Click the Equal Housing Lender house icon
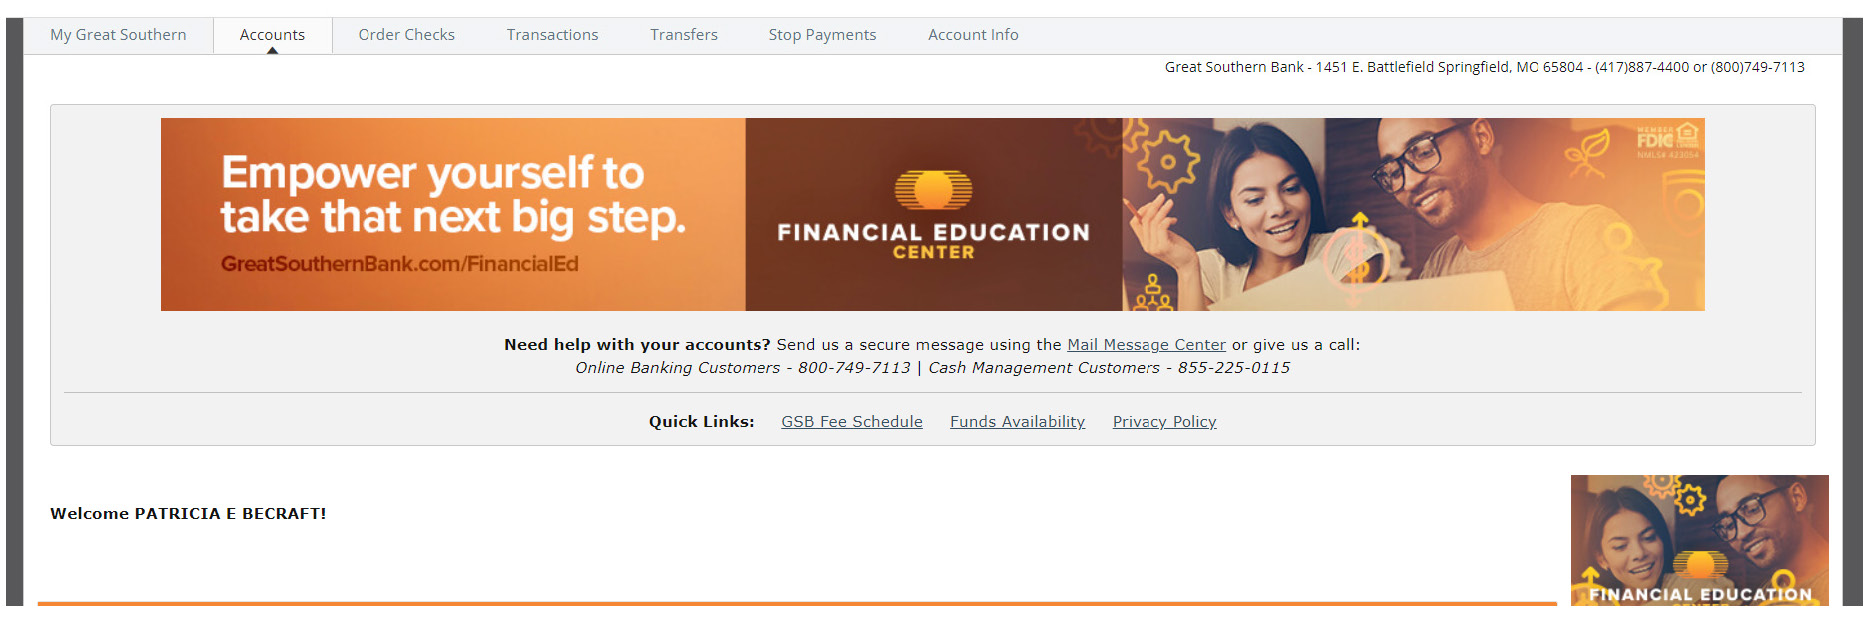 click(x=1687, y=134)
